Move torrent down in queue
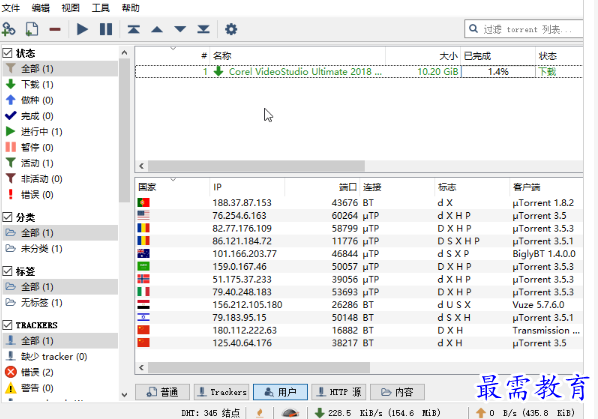The image size is (598, 419). (x=180, y=29)
